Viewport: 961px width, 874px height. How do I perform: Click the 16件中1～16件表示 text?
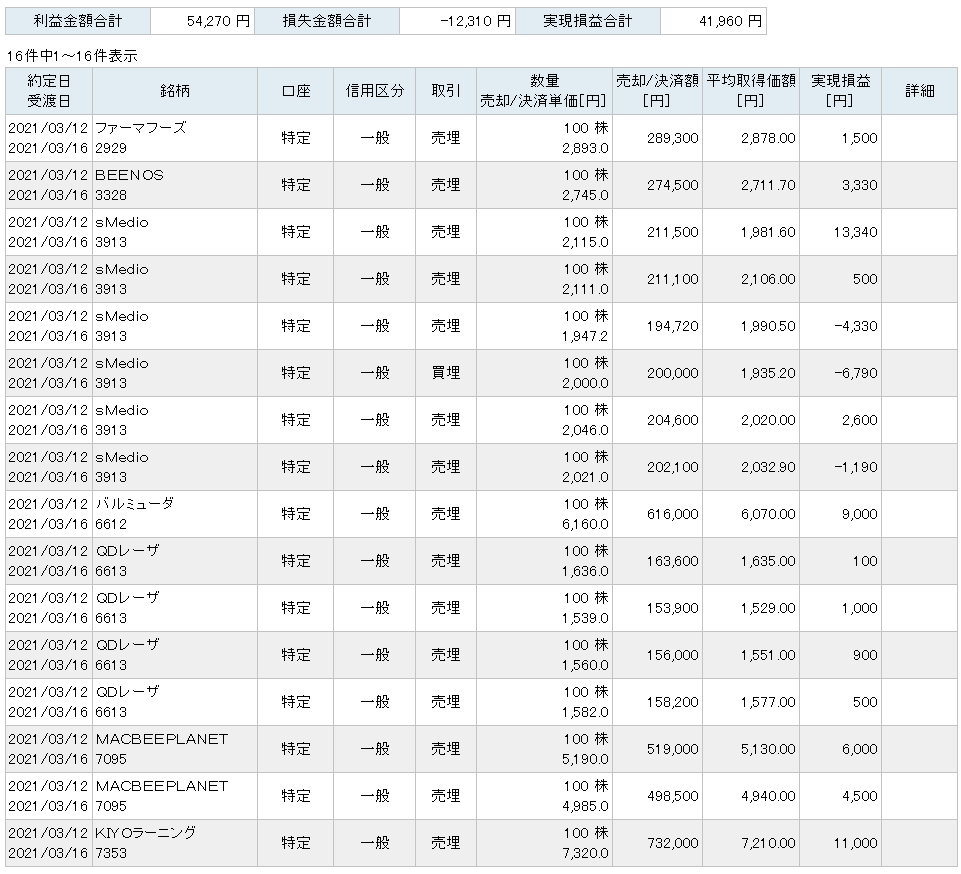pyautogui.click(x=72, y=56)
